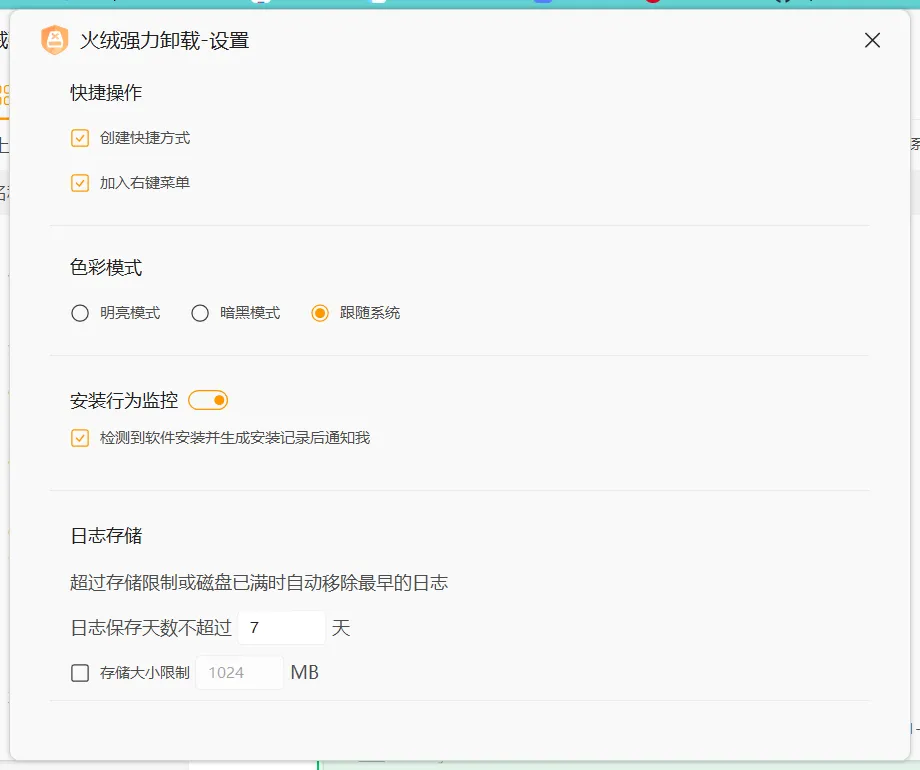
Task: Click the 天 unit label
Action: (341, 628)
